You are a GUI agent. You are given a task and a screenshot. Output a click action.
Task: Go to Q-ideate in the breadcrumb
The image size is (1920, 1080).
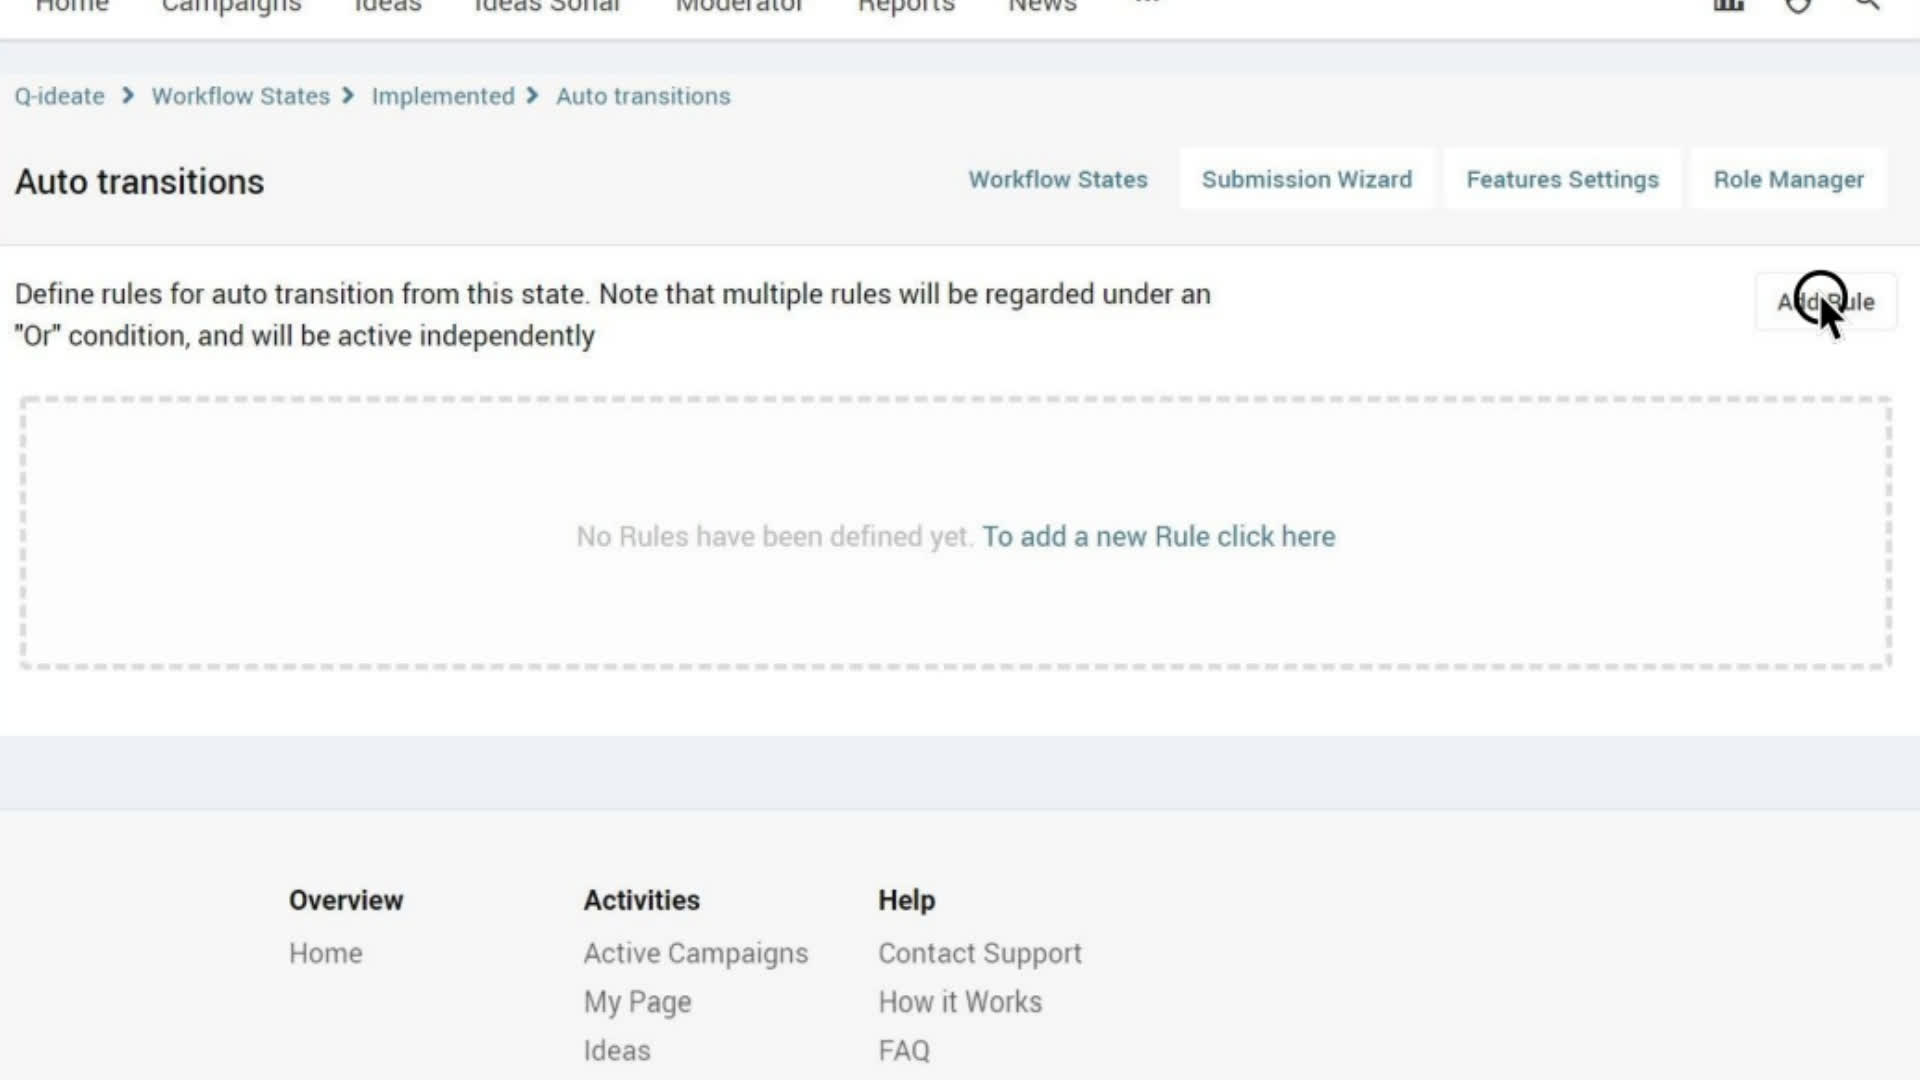[59, 97]
